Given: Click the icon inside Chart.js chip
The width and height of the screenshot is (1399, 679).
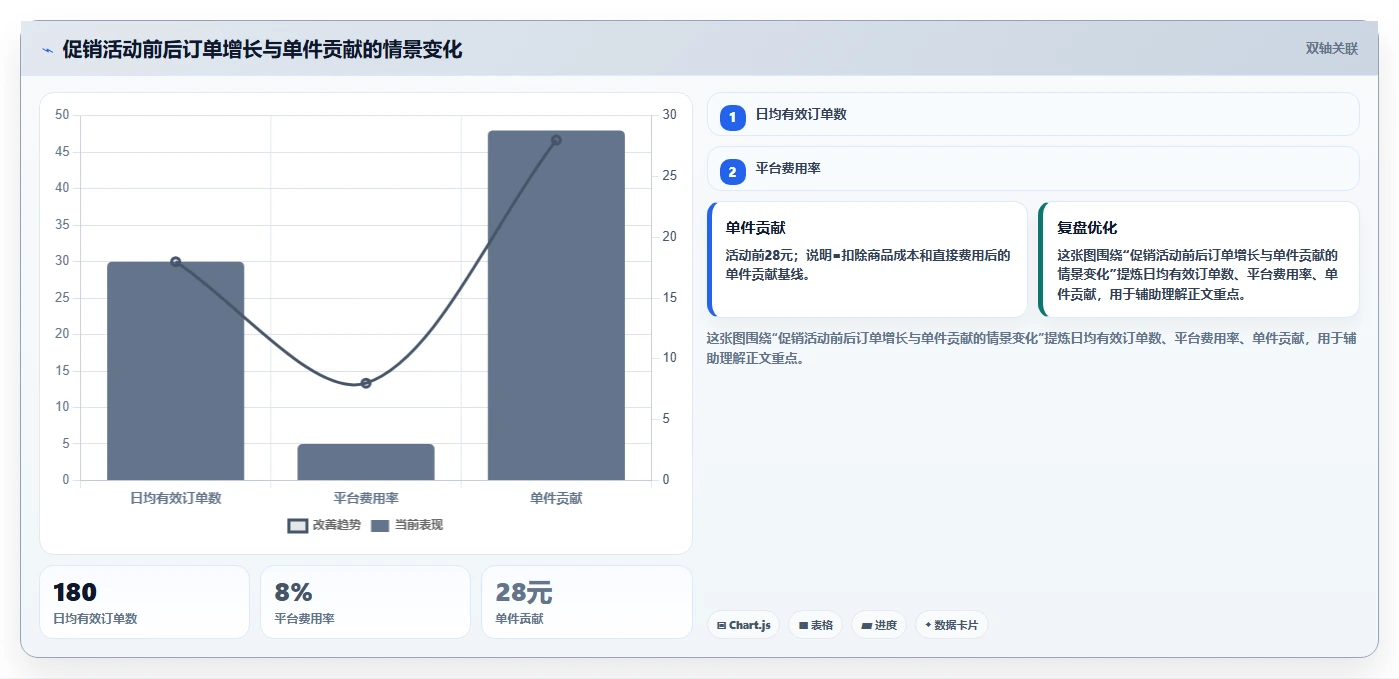Looking at the screenshot, I should point(721,626).
